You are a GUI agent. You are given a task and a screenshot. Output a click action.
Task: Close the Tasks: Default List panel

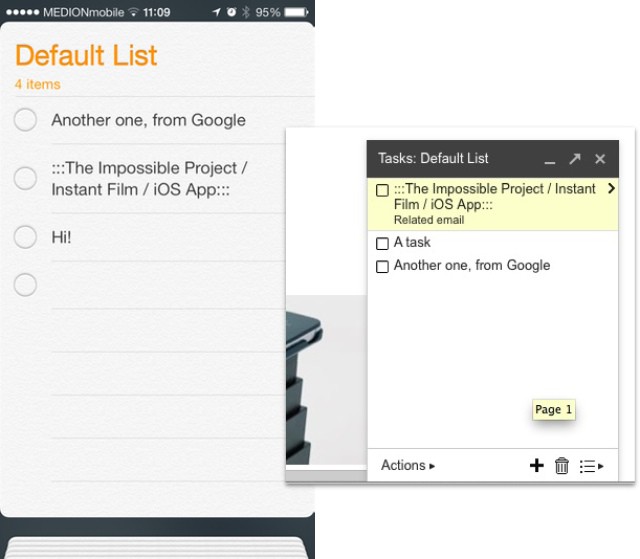pos(600,159)
